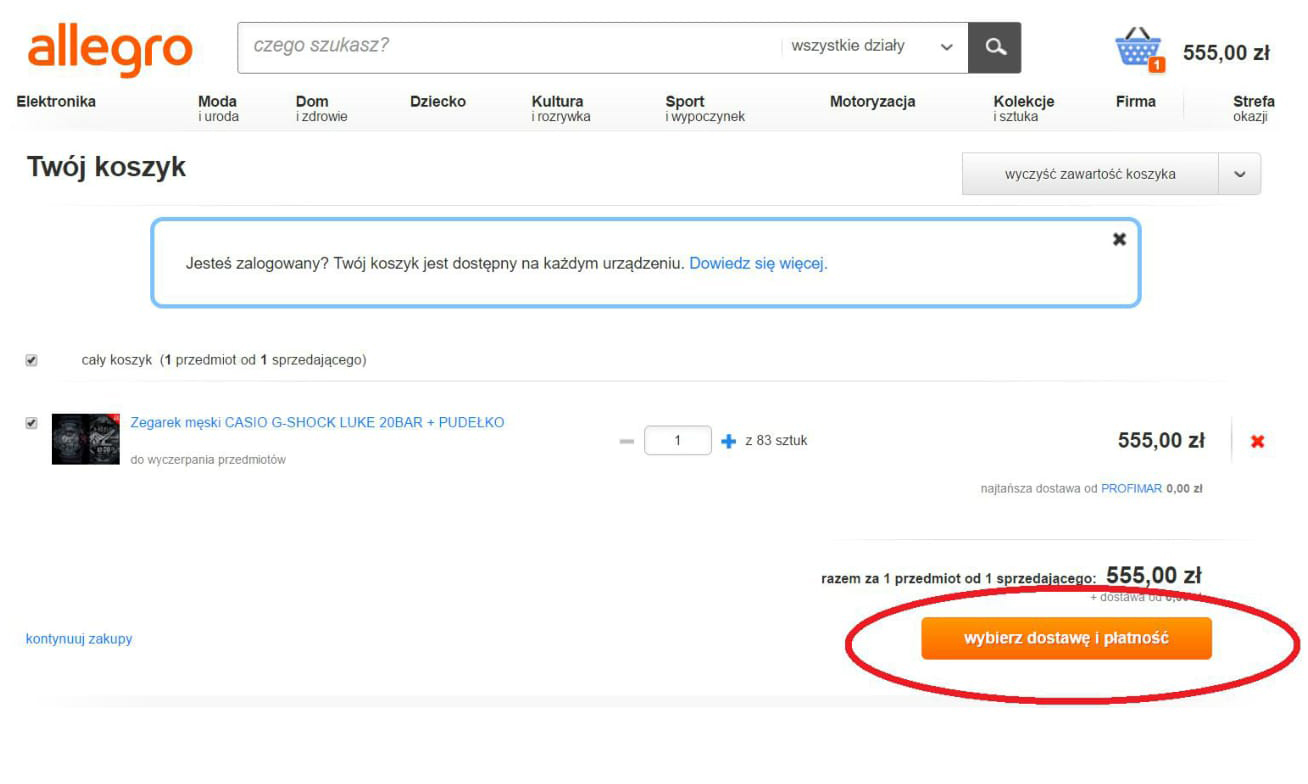Toggle the Casio G-SHOCK item checkbox

[31, 423]
